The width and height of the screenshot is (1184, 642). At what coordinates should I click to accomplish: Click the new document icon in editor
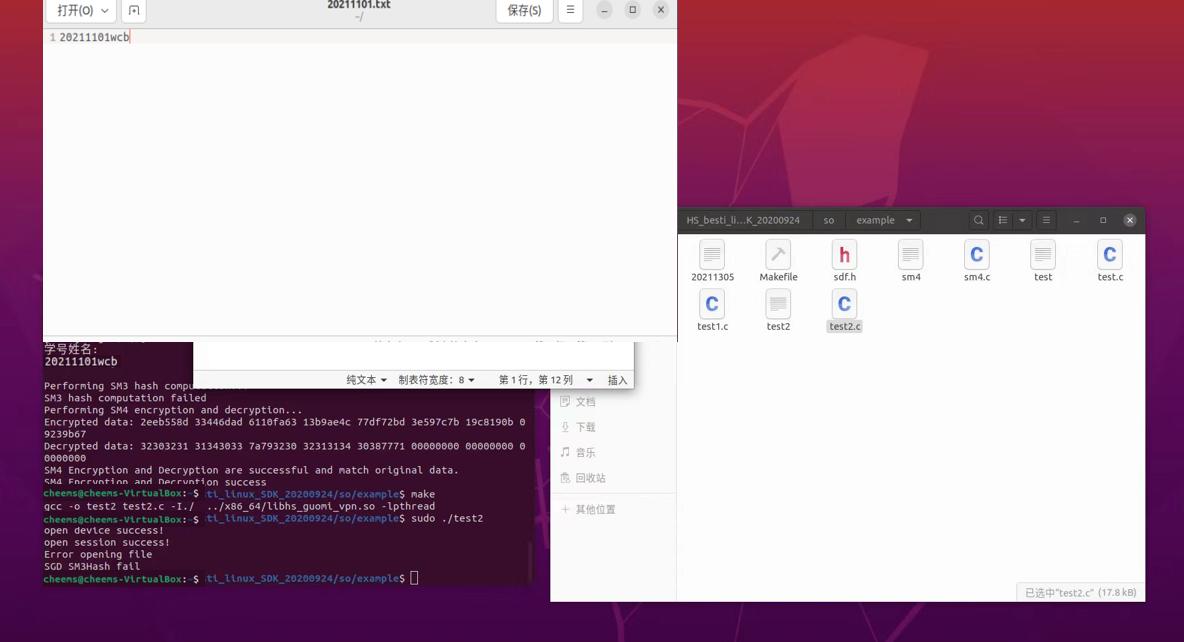(134, 10)
